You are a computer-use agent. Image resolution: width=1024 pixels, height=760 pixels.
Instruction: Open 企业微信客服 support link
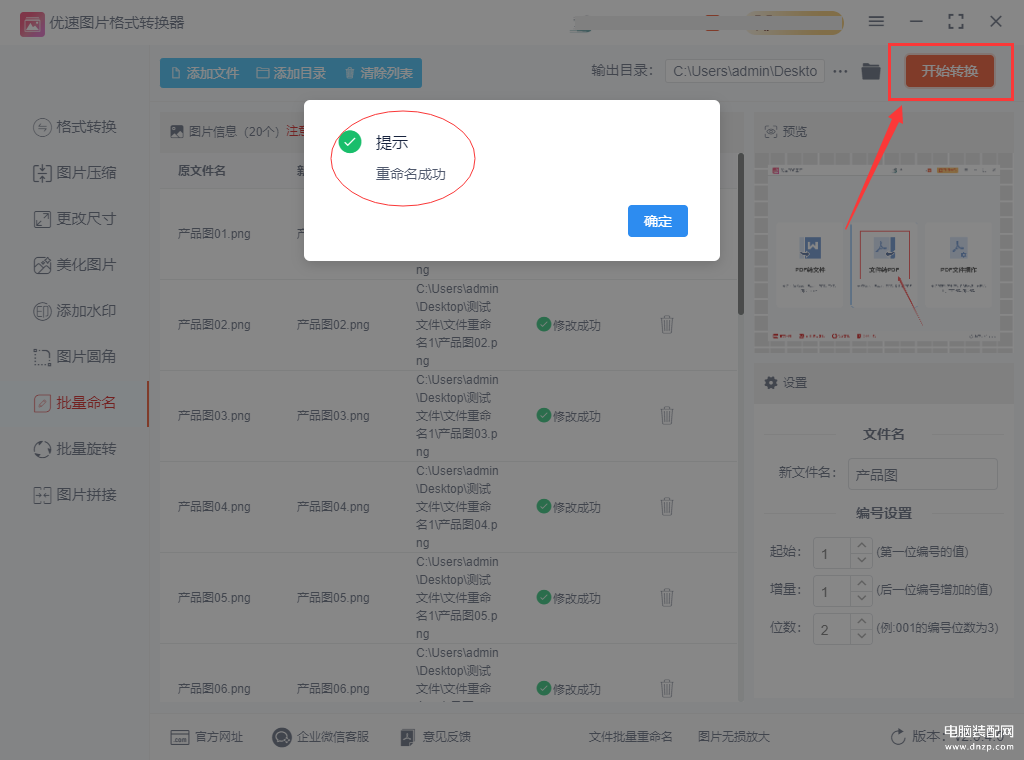pyautogui.click(x=321, y=737)
